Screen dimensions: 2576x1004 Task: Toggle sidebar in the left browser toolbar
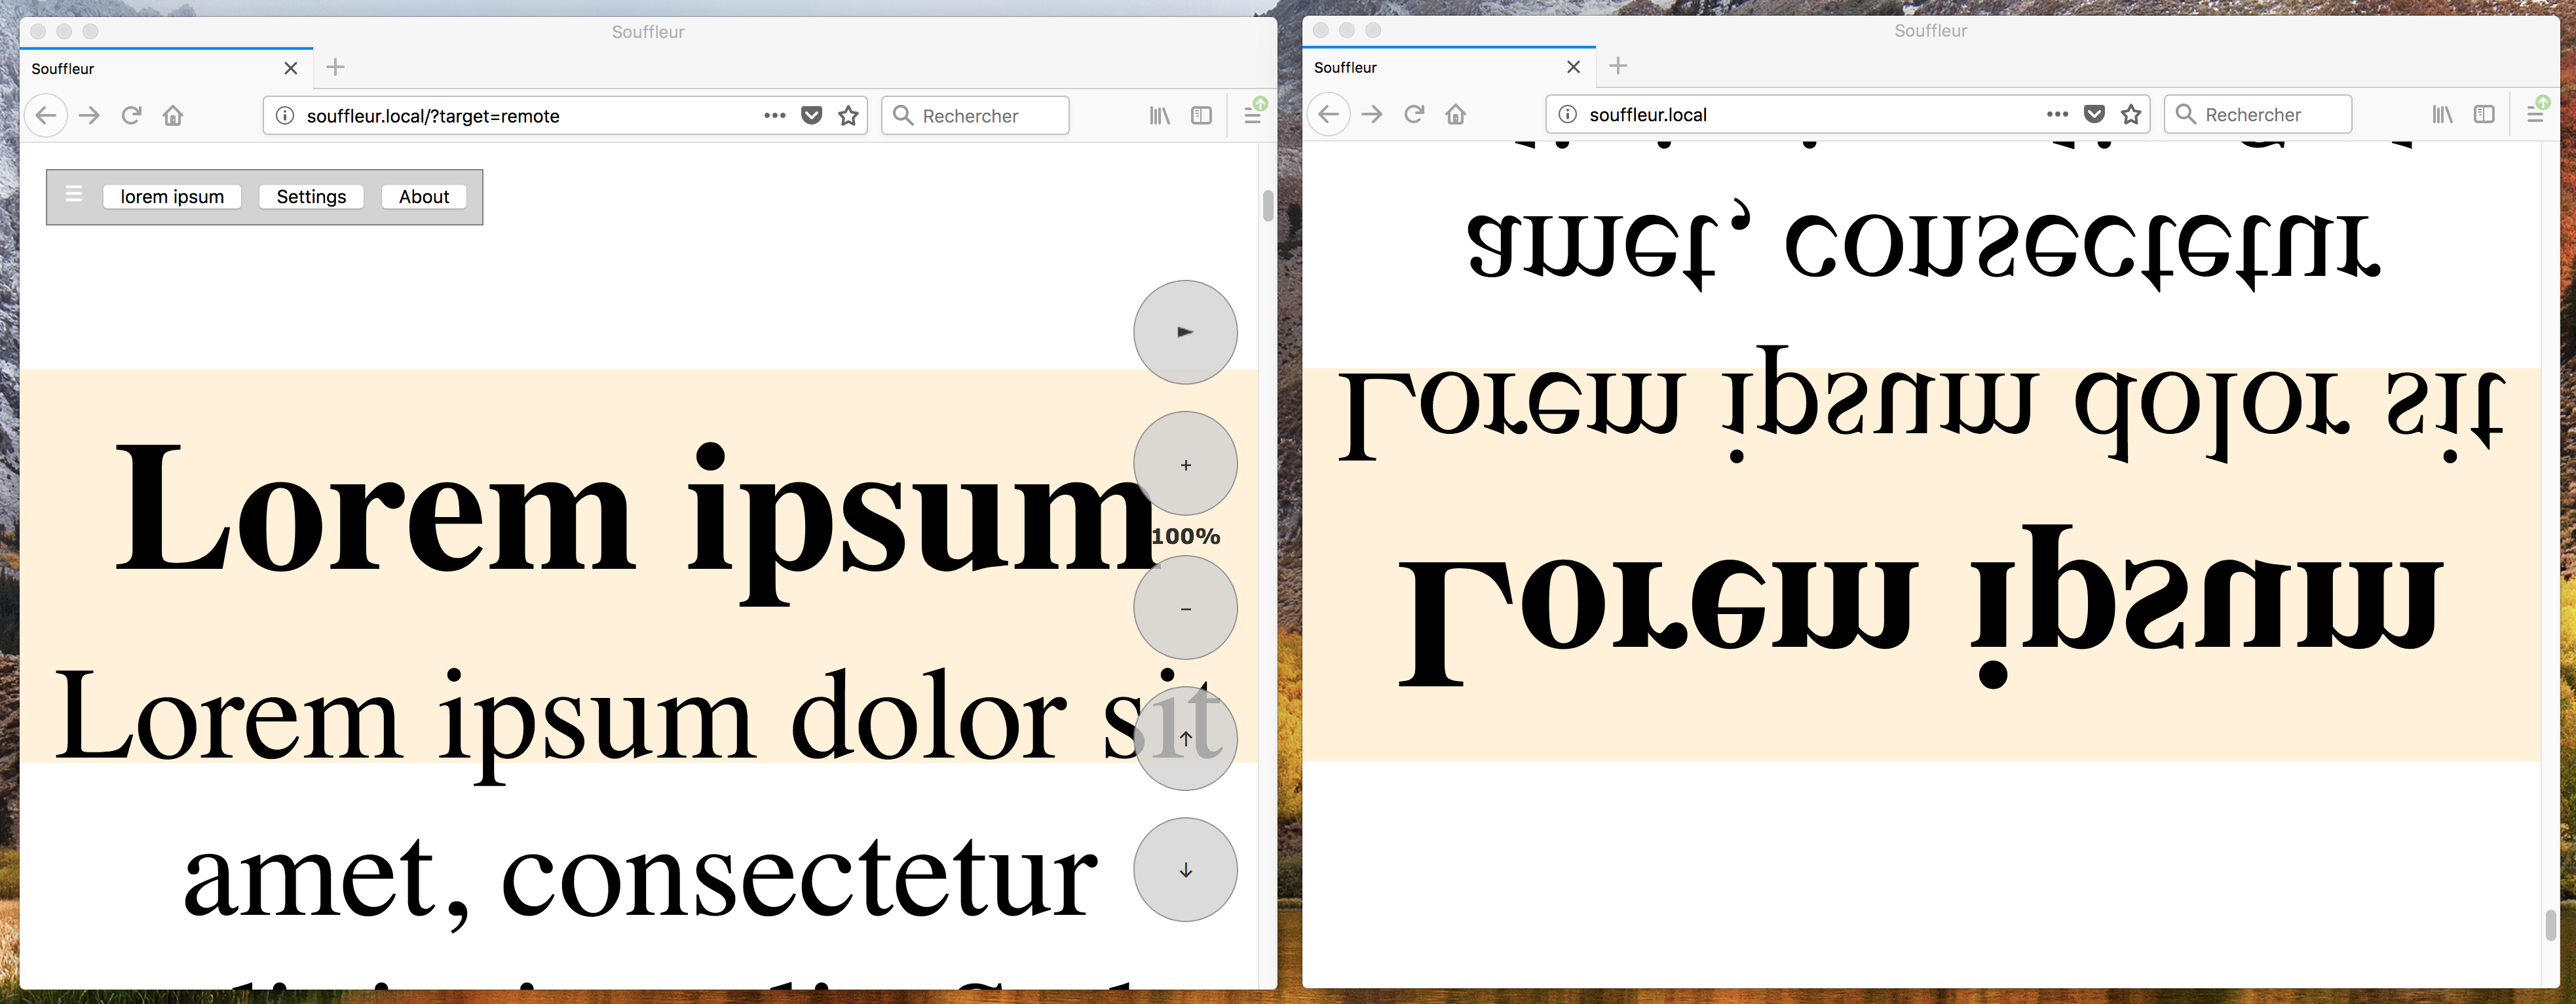(1201, 116)
